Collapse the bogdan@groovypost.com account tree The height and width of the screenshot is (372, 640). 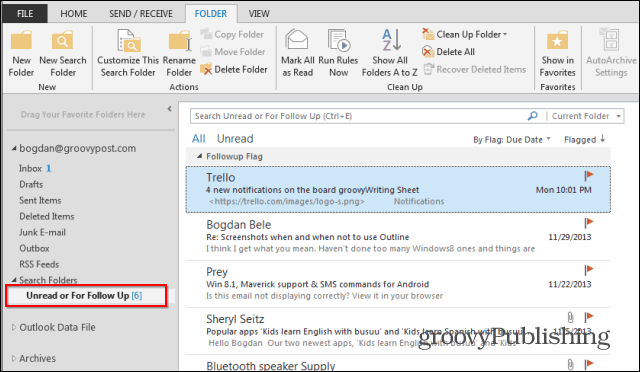pos(14,148)
